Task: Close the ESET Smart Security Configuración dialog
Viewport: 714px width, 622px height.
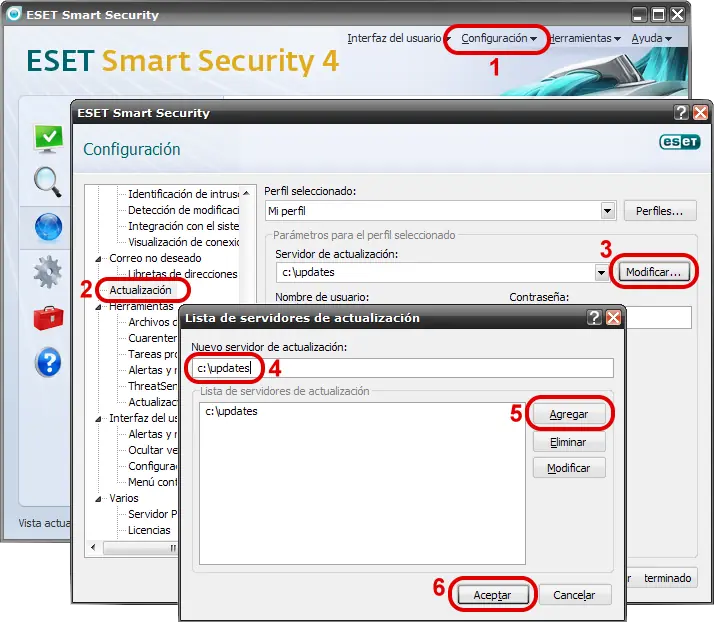Action: 700,112
